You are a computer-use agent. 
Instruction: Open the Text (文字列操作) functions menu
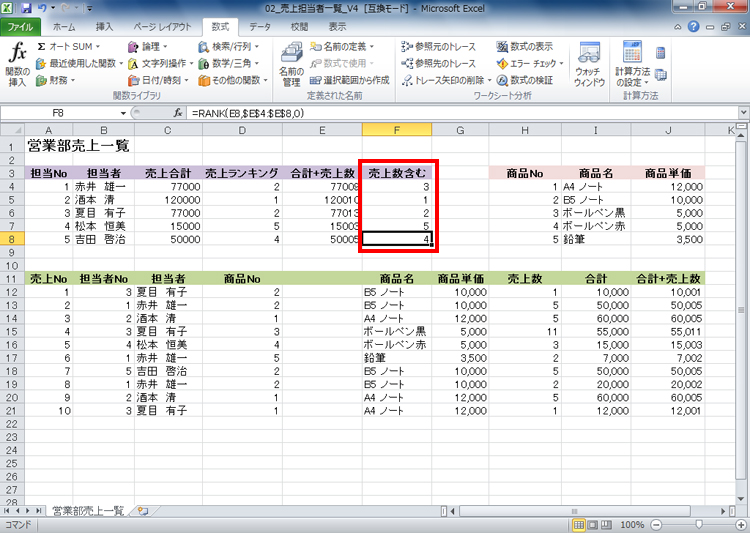(x=161, y=63)
